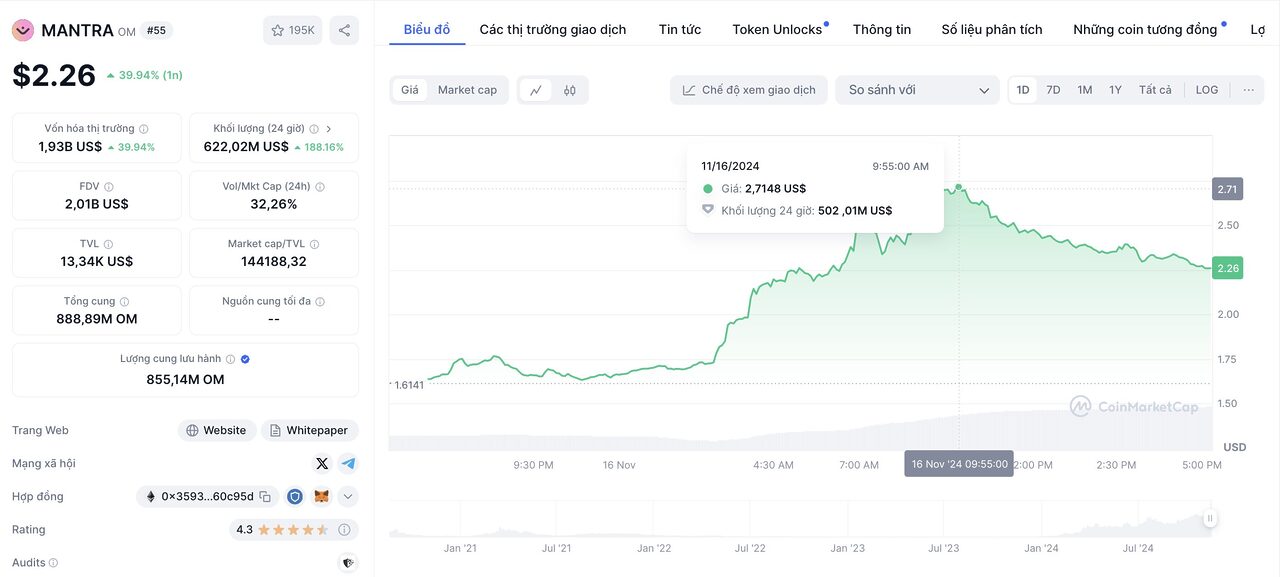This screenshot has width=1280, height=577.
Task: Click the info icon next to Tổng cung
Action: click(x=125, y=301)
